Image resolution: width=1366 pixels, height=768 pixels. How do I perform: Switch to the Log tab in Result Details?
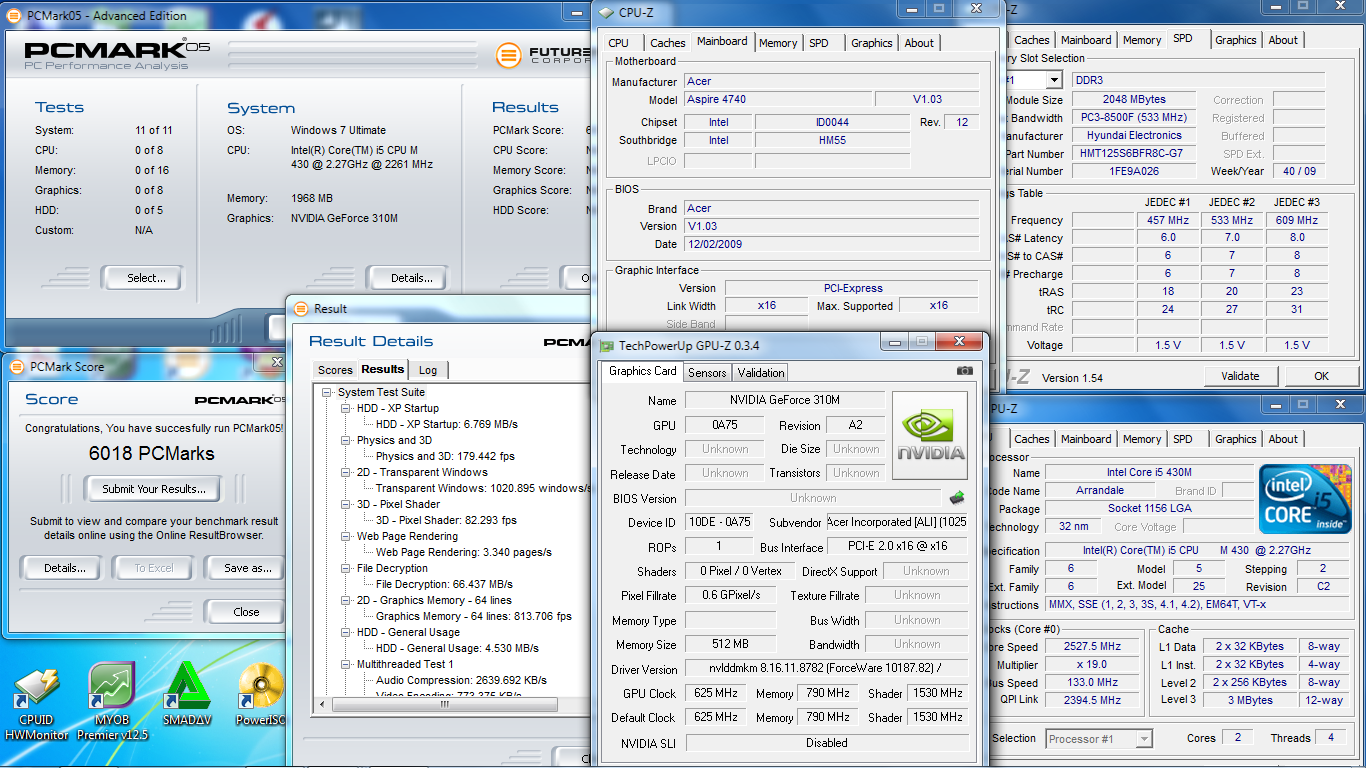[428, 370]
